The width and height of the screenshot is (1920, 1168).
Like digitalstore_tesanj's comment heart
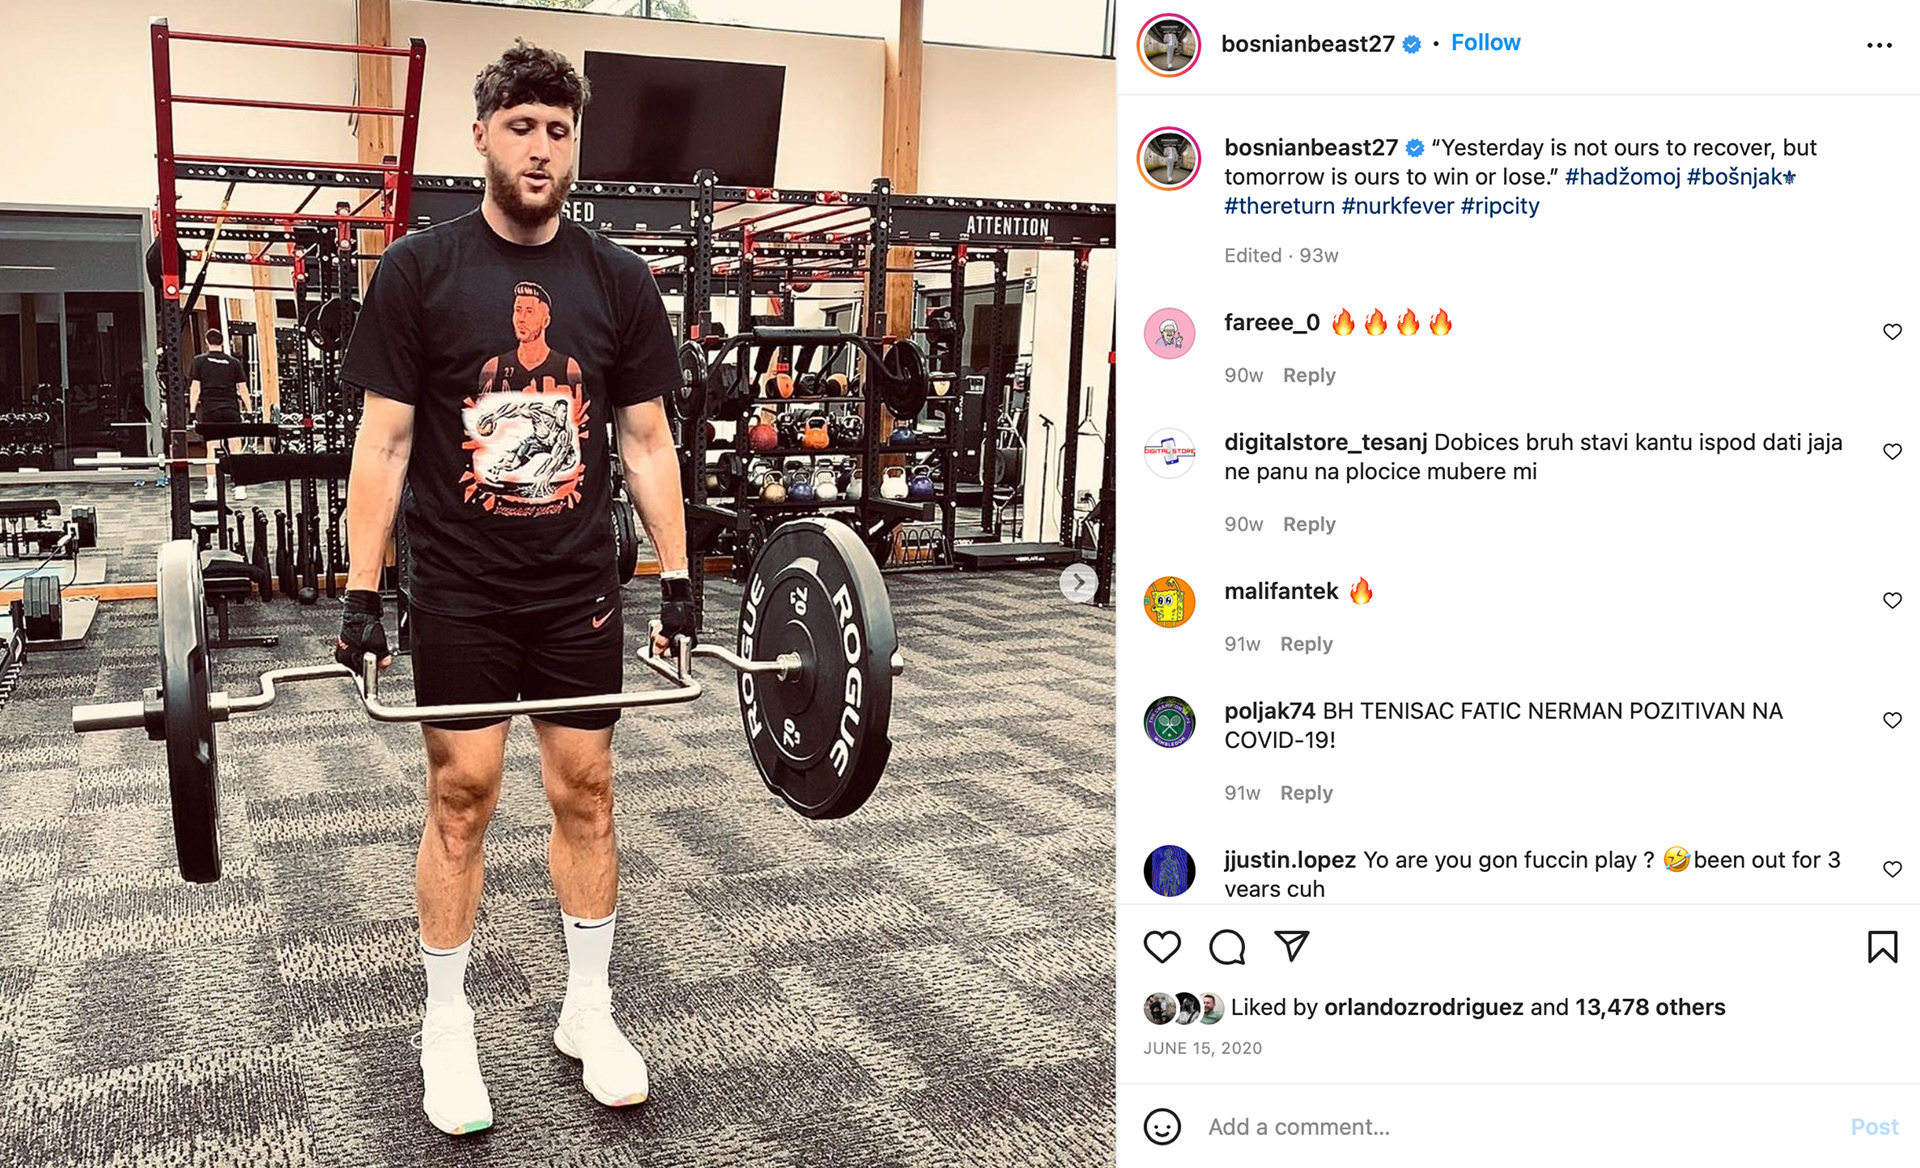tap(1892, 452)
